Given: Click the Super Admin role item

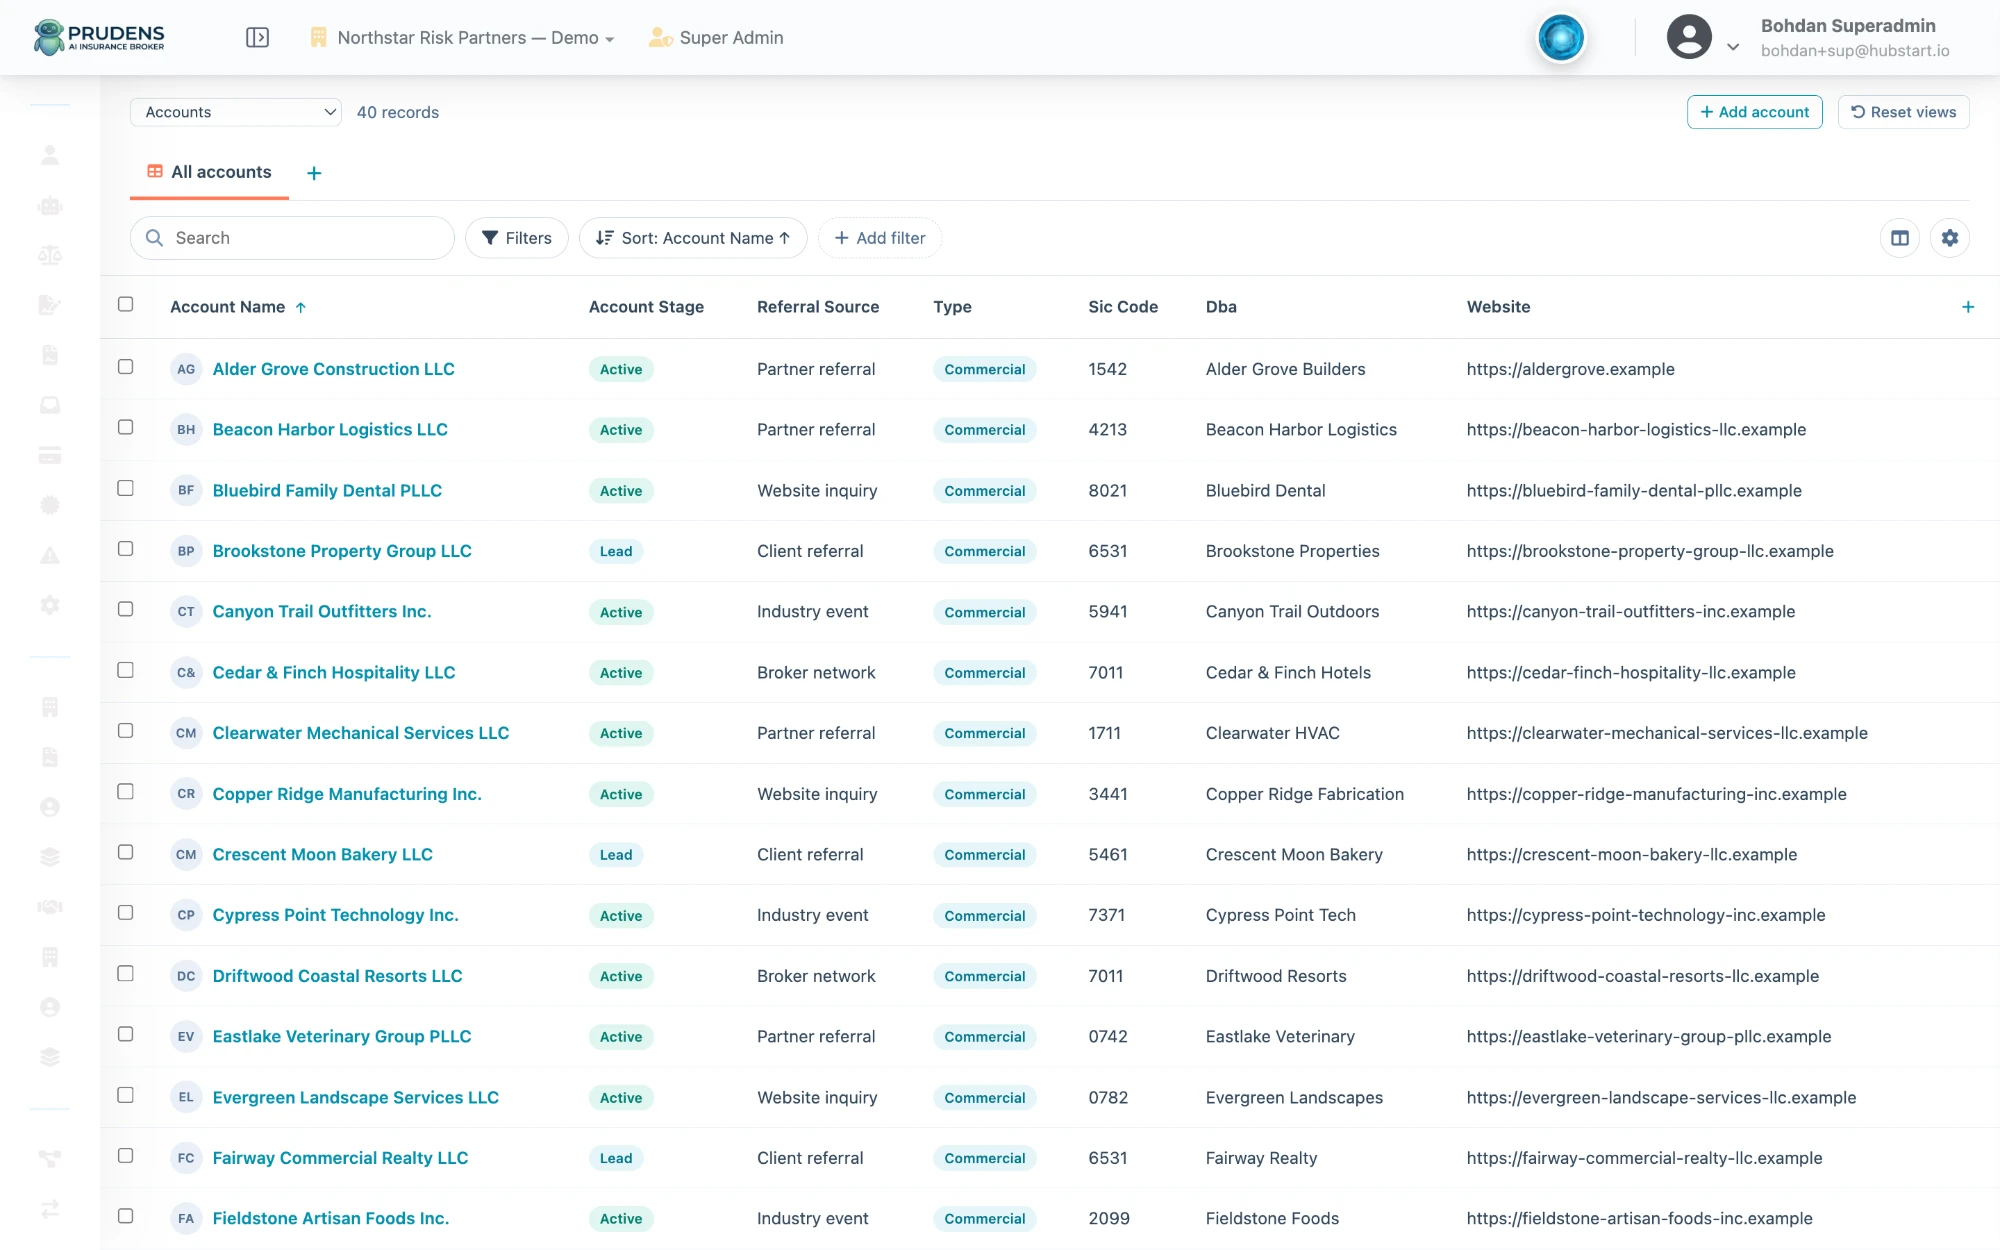Looking at the screenshot, I should coord(716,38).
